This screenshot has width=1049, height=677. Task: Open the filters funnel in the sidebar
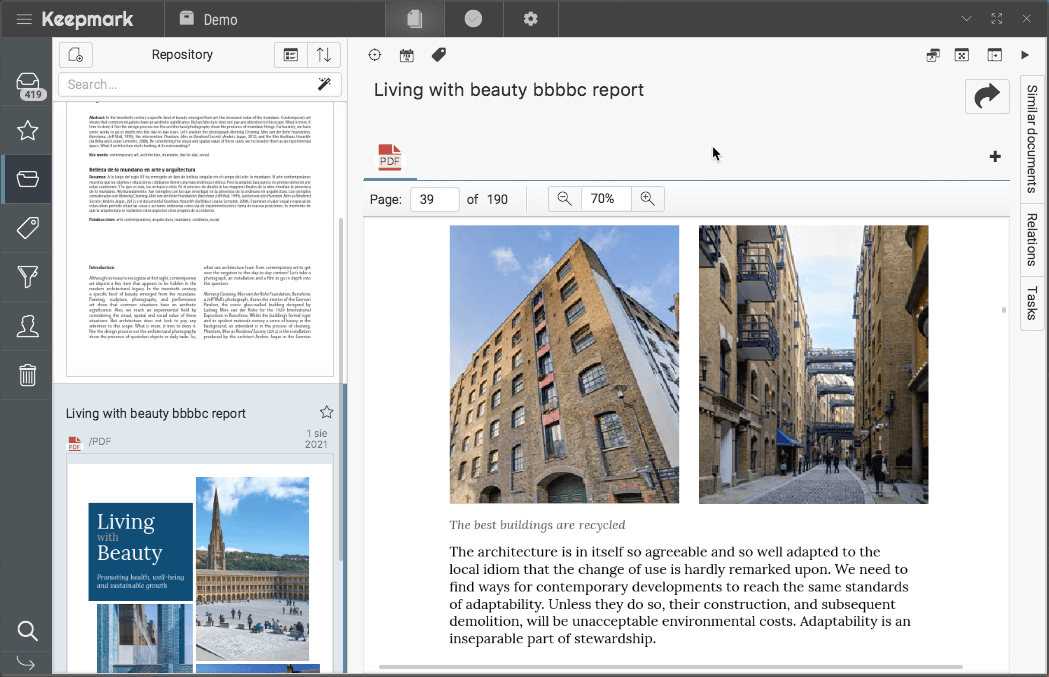(28, 277)
